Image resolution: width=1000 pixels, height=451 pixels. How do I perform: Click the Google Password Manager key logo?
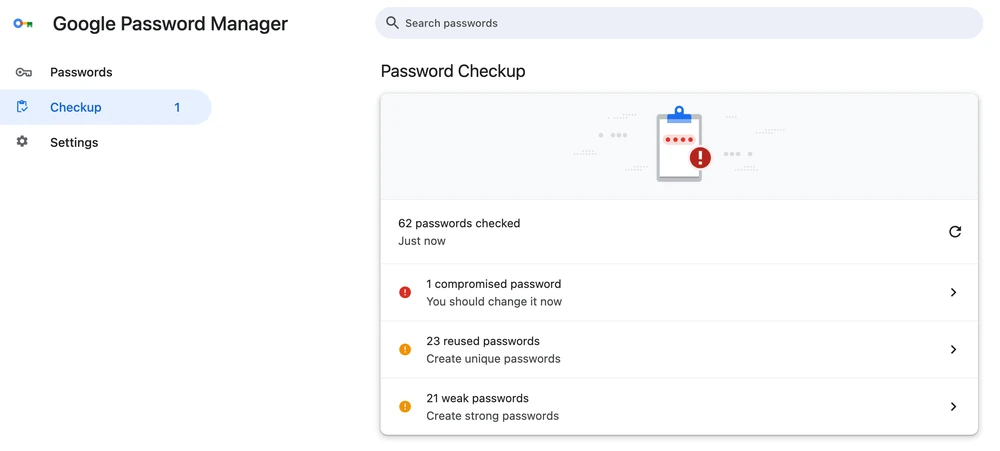23,24
